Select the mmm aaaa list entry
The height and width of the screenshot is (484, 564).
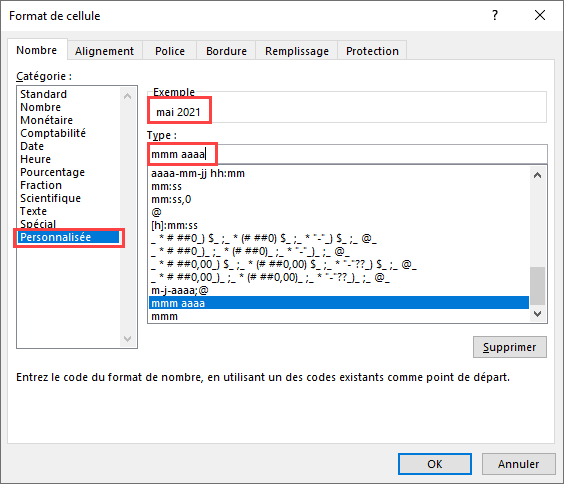pos(339,303)
